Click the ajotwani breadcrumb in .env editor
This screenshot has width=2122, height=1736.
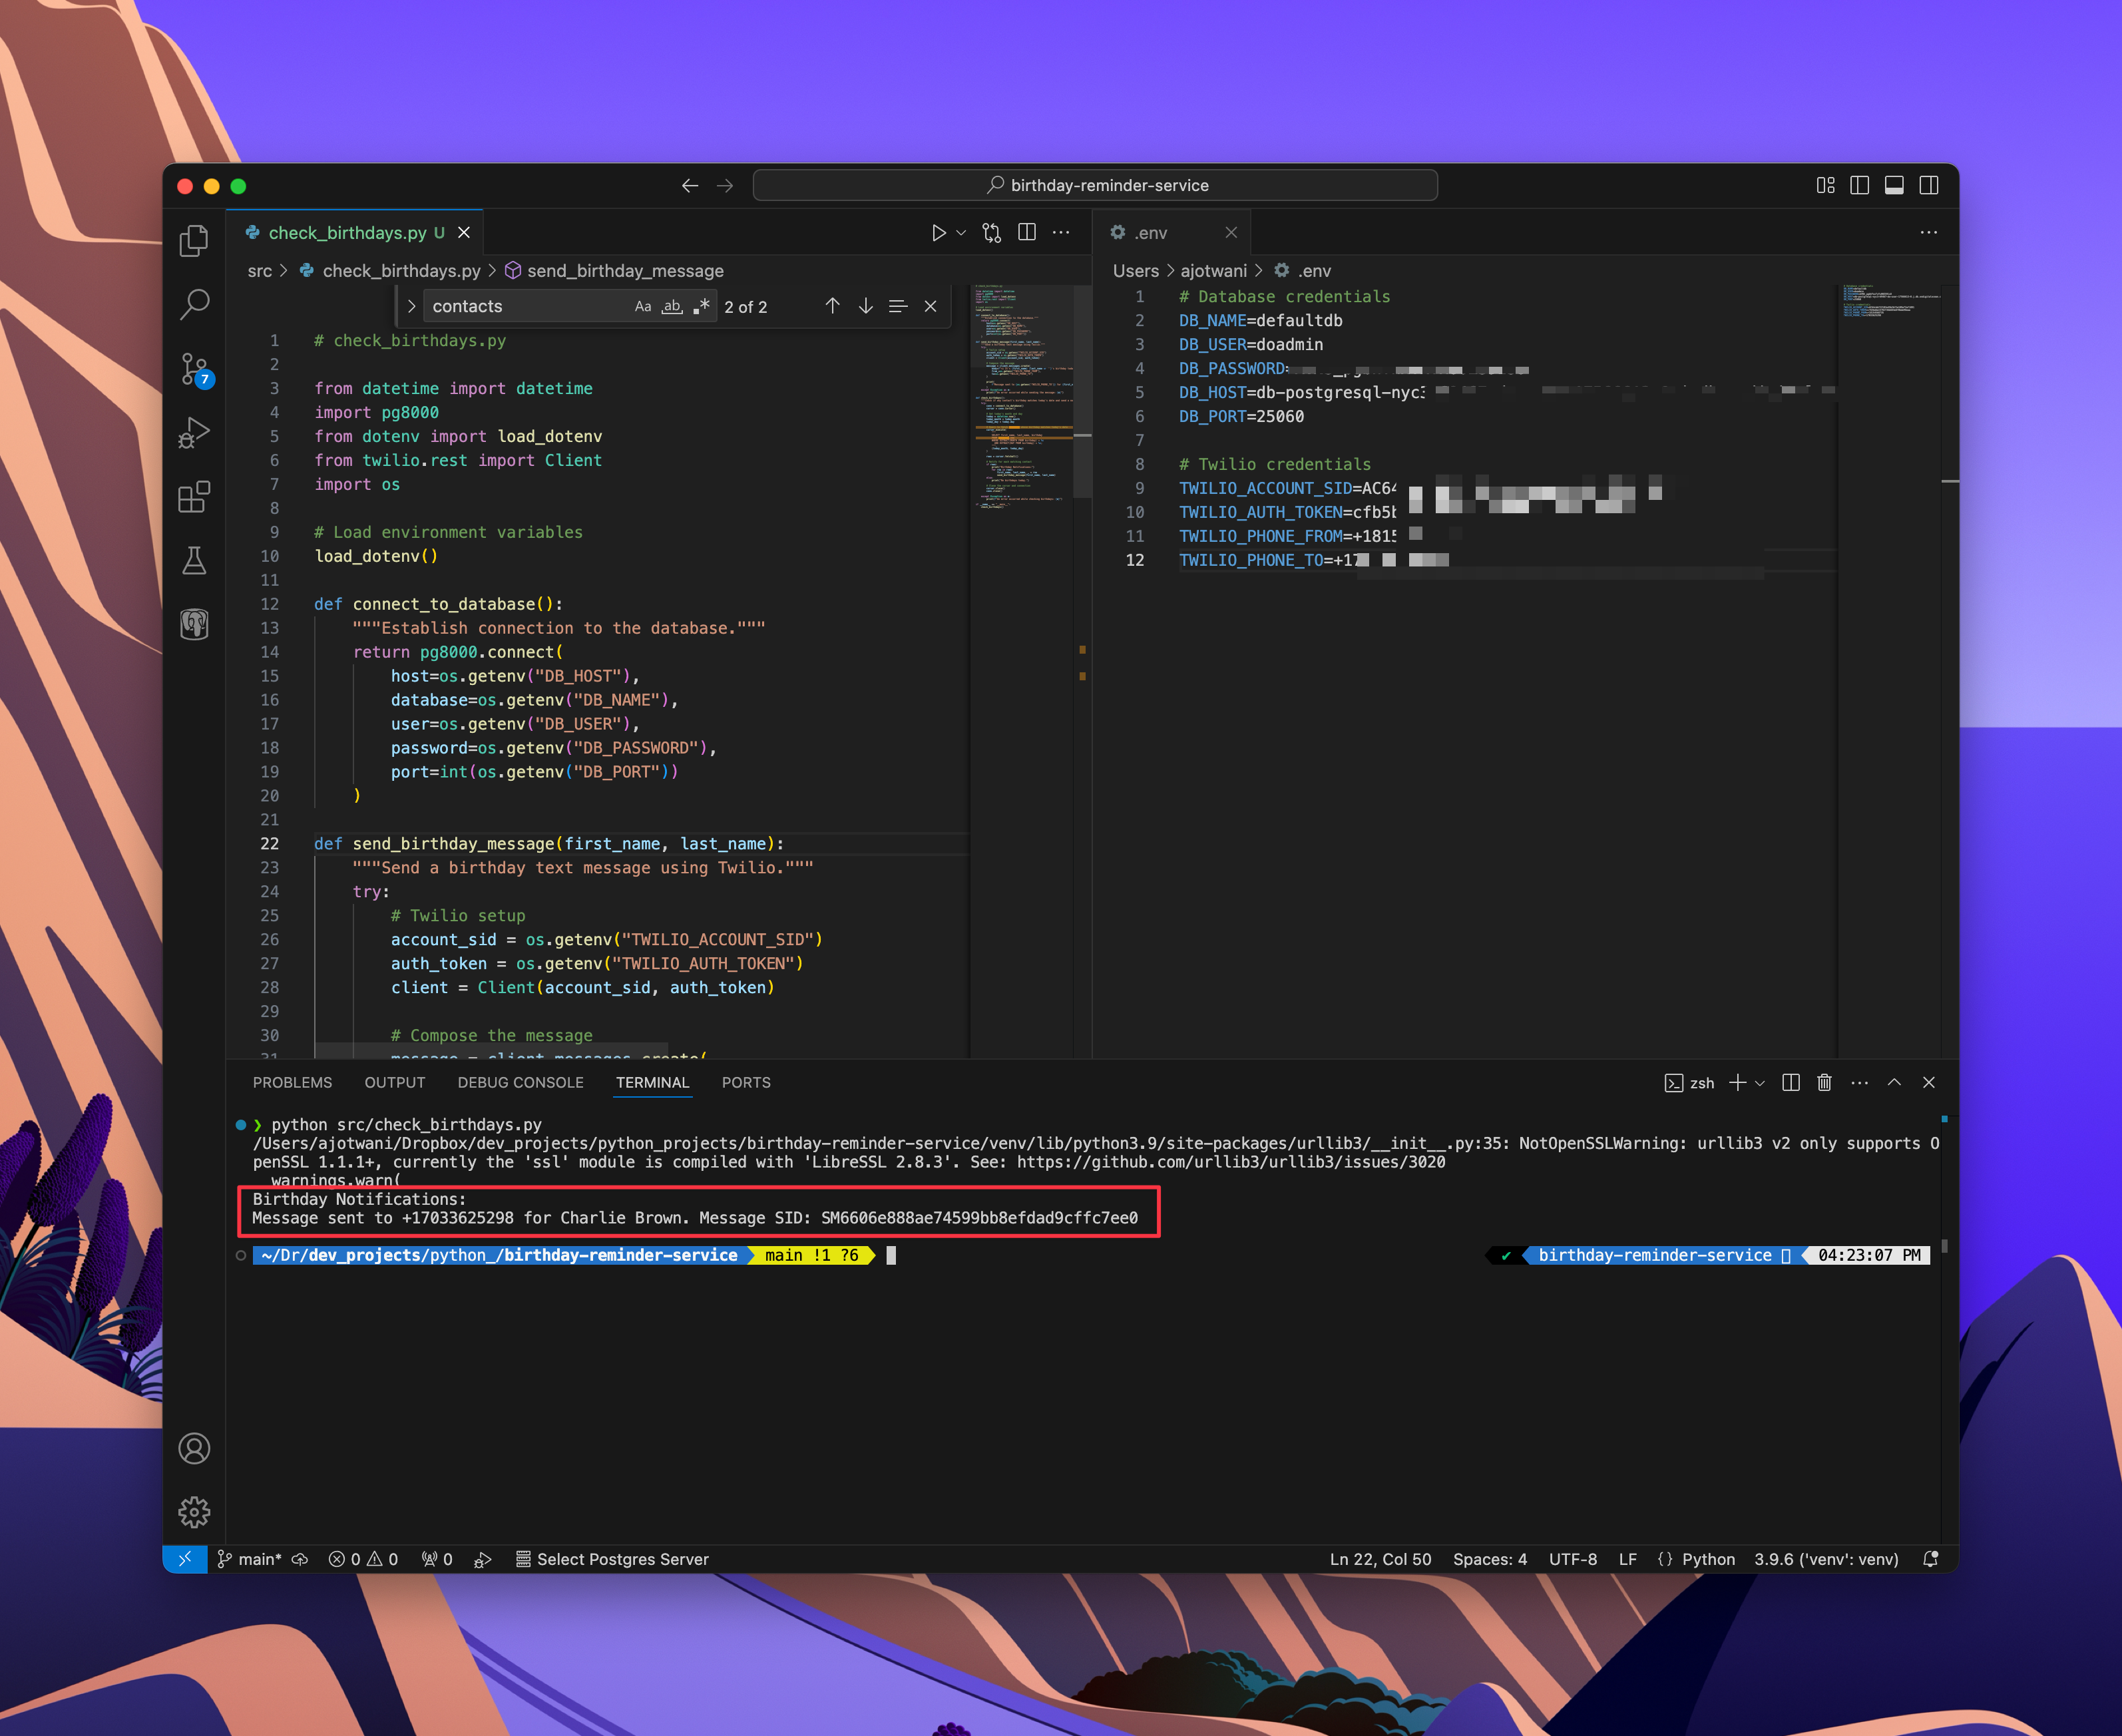point(1213,271)
